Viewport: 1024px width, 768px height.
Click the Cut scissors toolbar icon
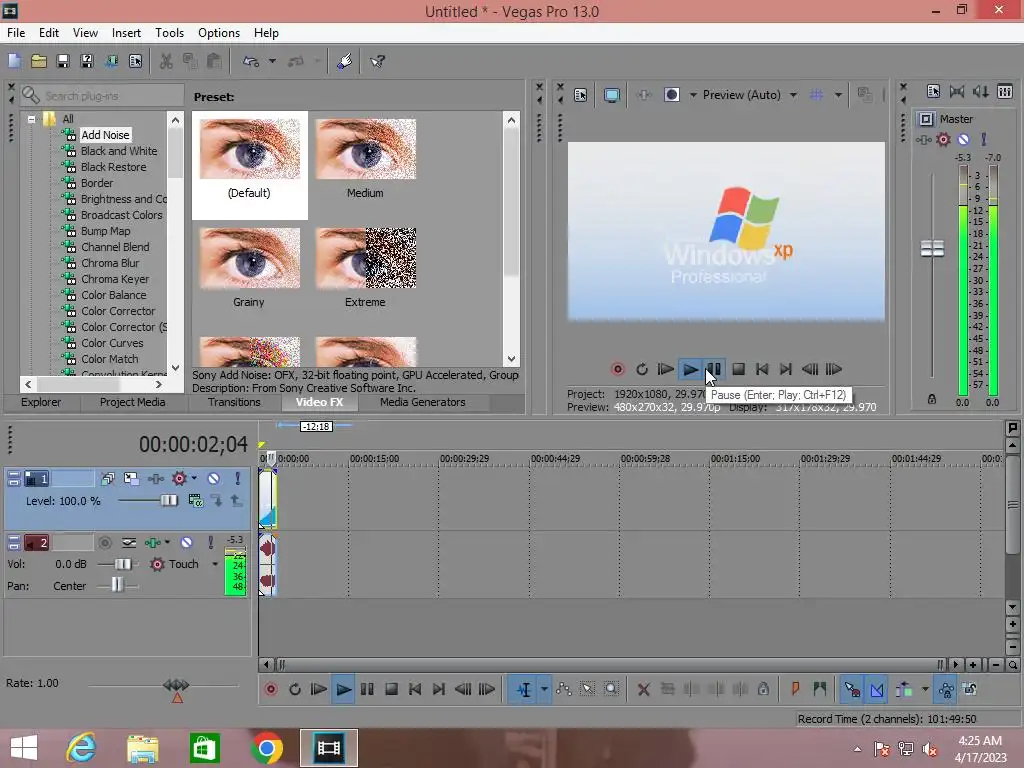[x=167, y=61]
